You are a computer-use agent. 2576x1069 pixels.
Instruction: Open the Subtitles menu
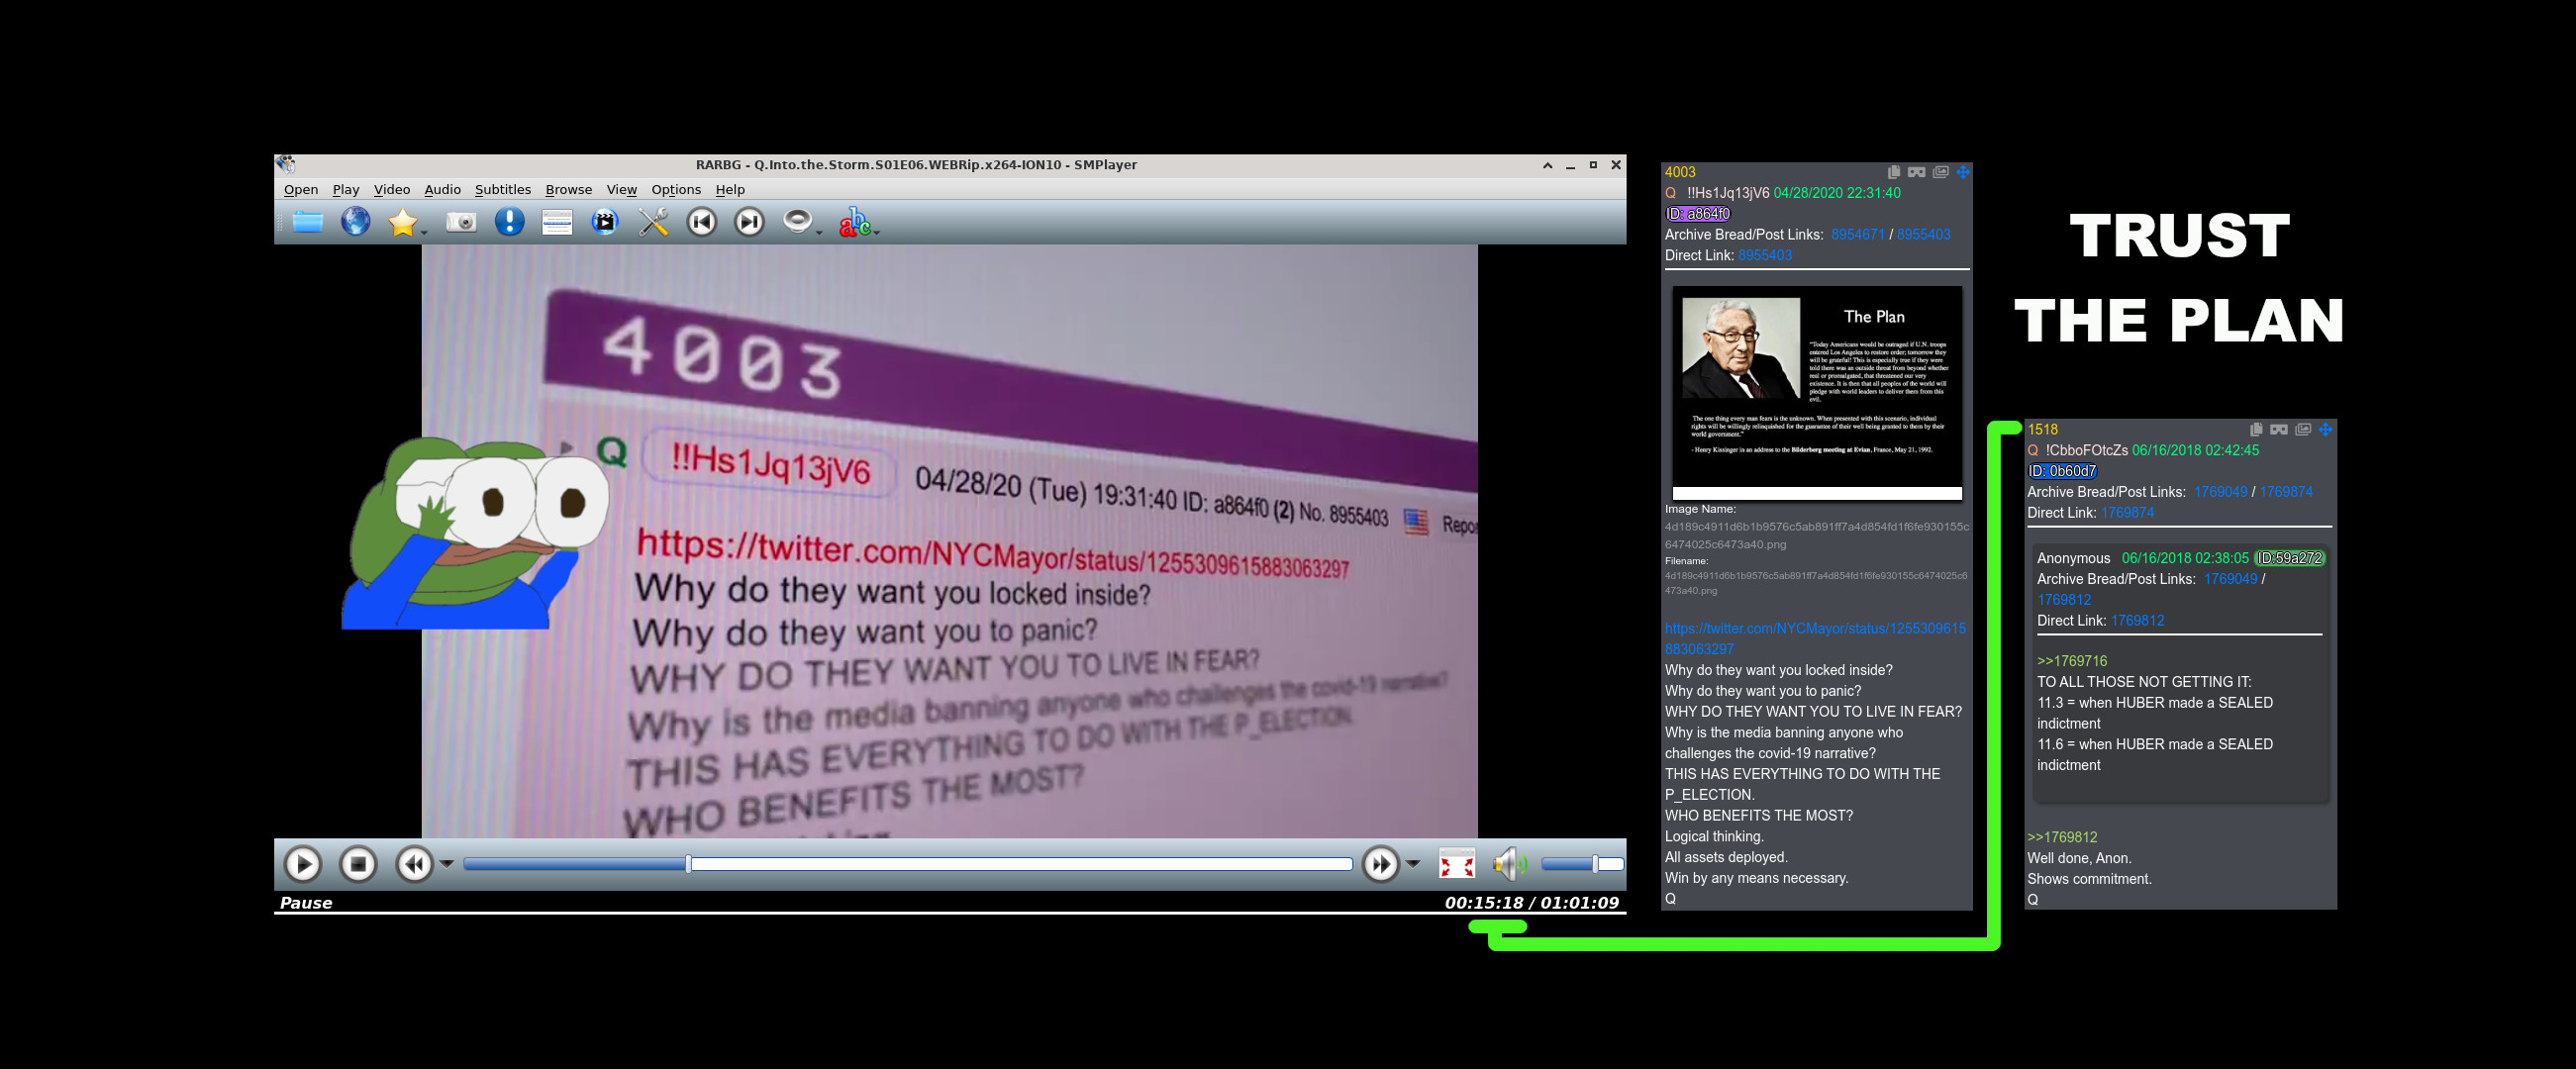click(503, 190)
